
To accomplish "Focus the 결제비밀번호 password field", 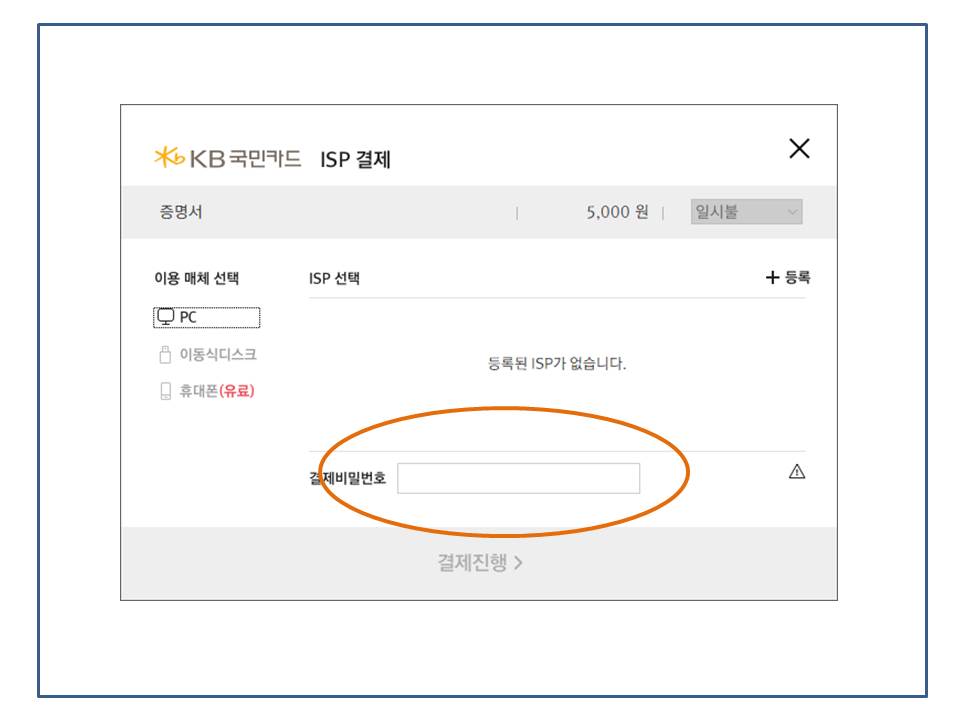I will coord(518,478).
